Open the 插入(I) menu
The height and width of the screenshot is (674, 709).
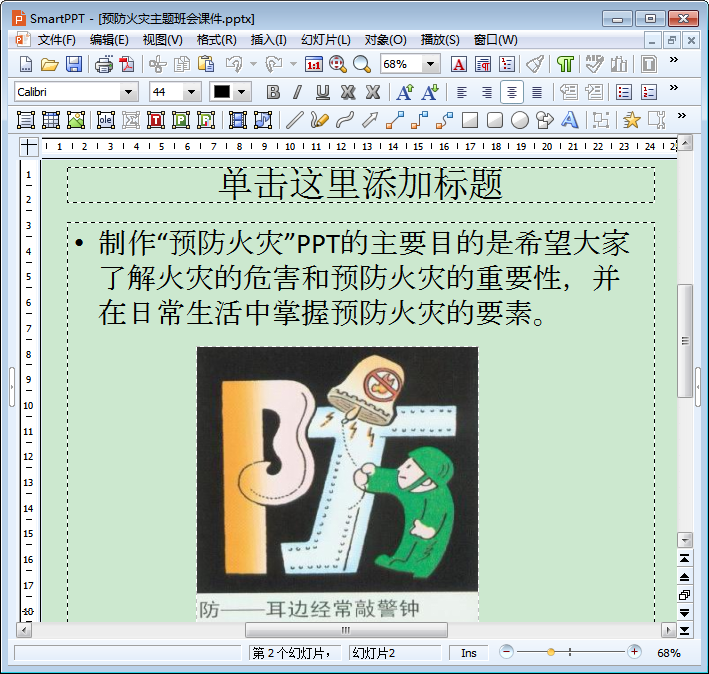[x=269, y=40]
